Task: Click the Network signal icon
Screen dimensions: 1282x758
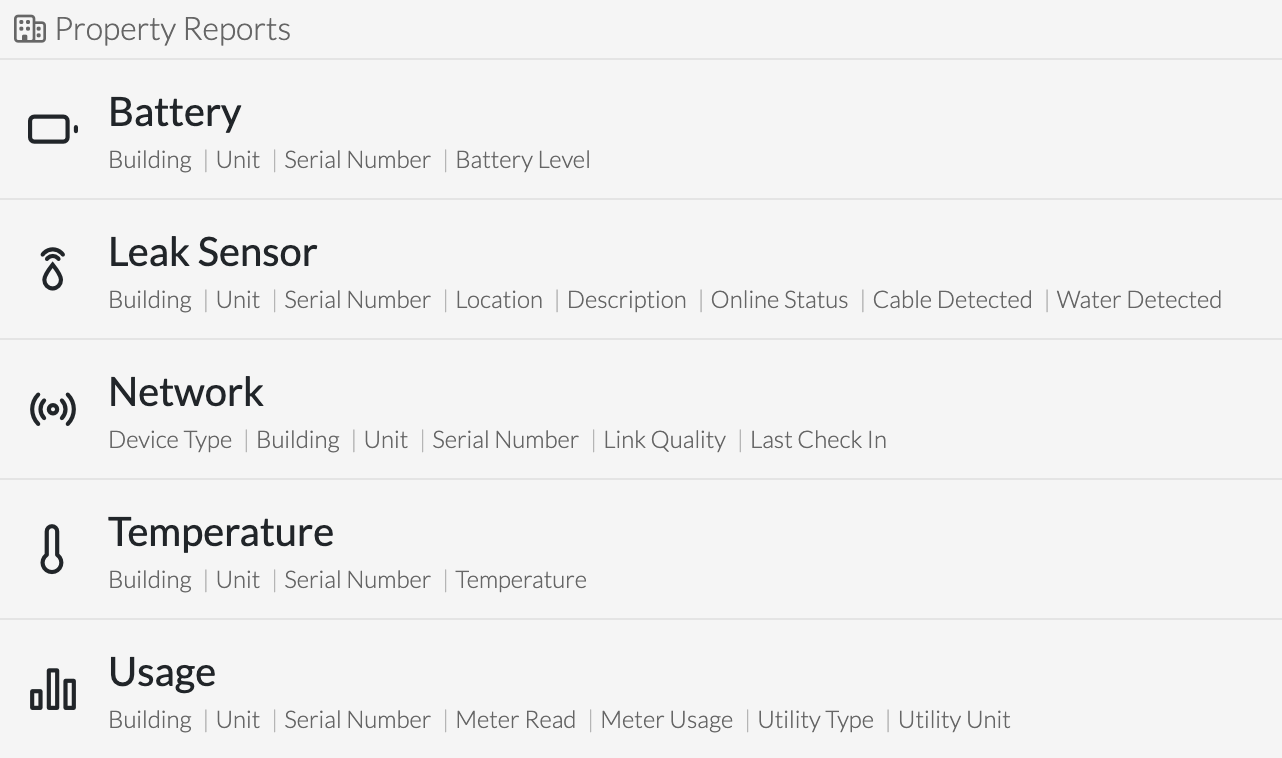Action: 53,410
